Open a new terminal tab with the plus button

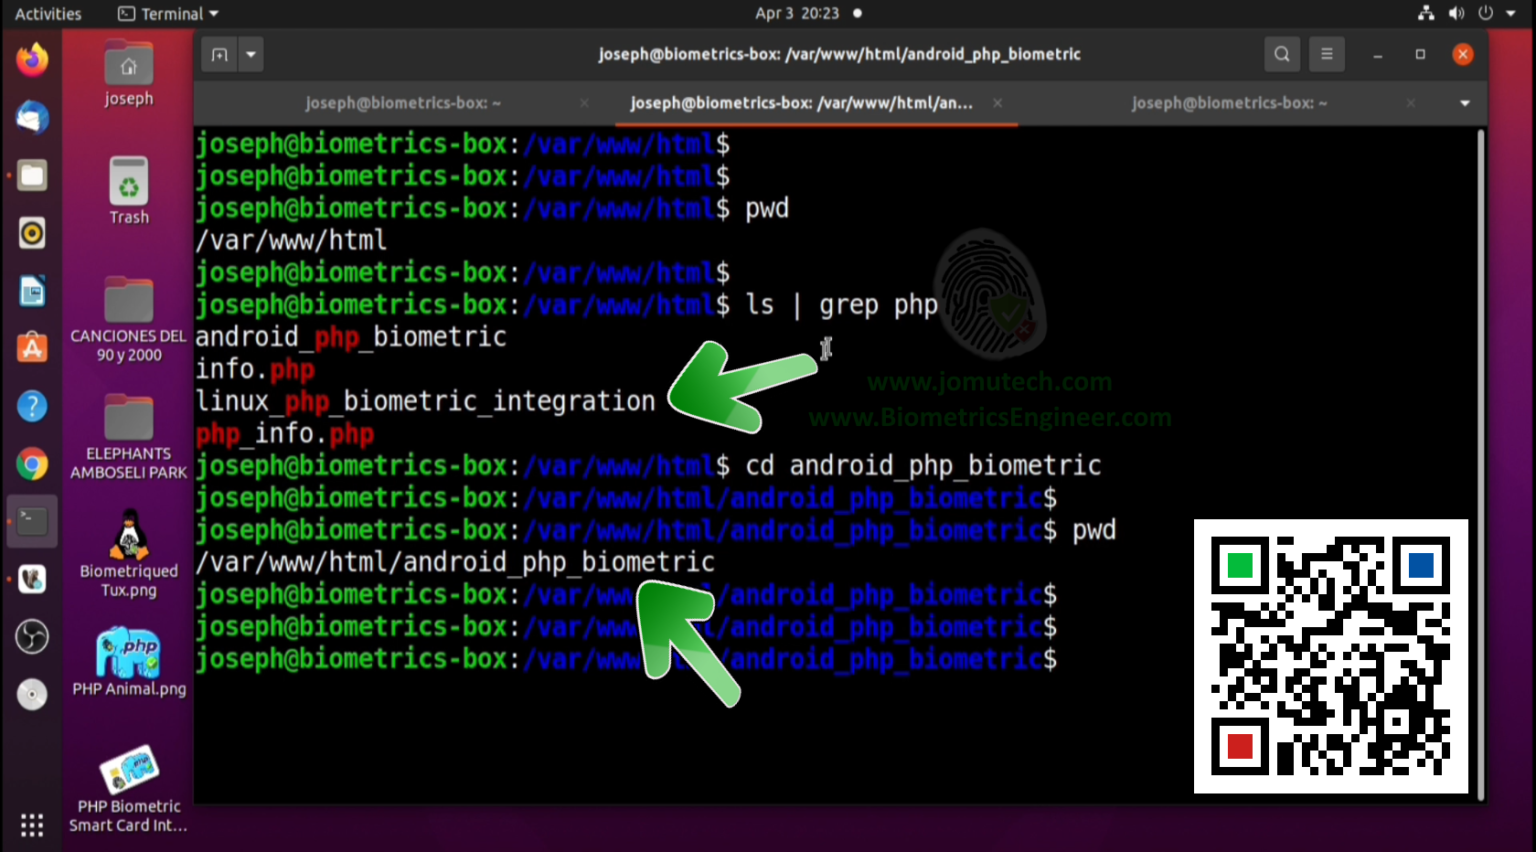[219, 54]
